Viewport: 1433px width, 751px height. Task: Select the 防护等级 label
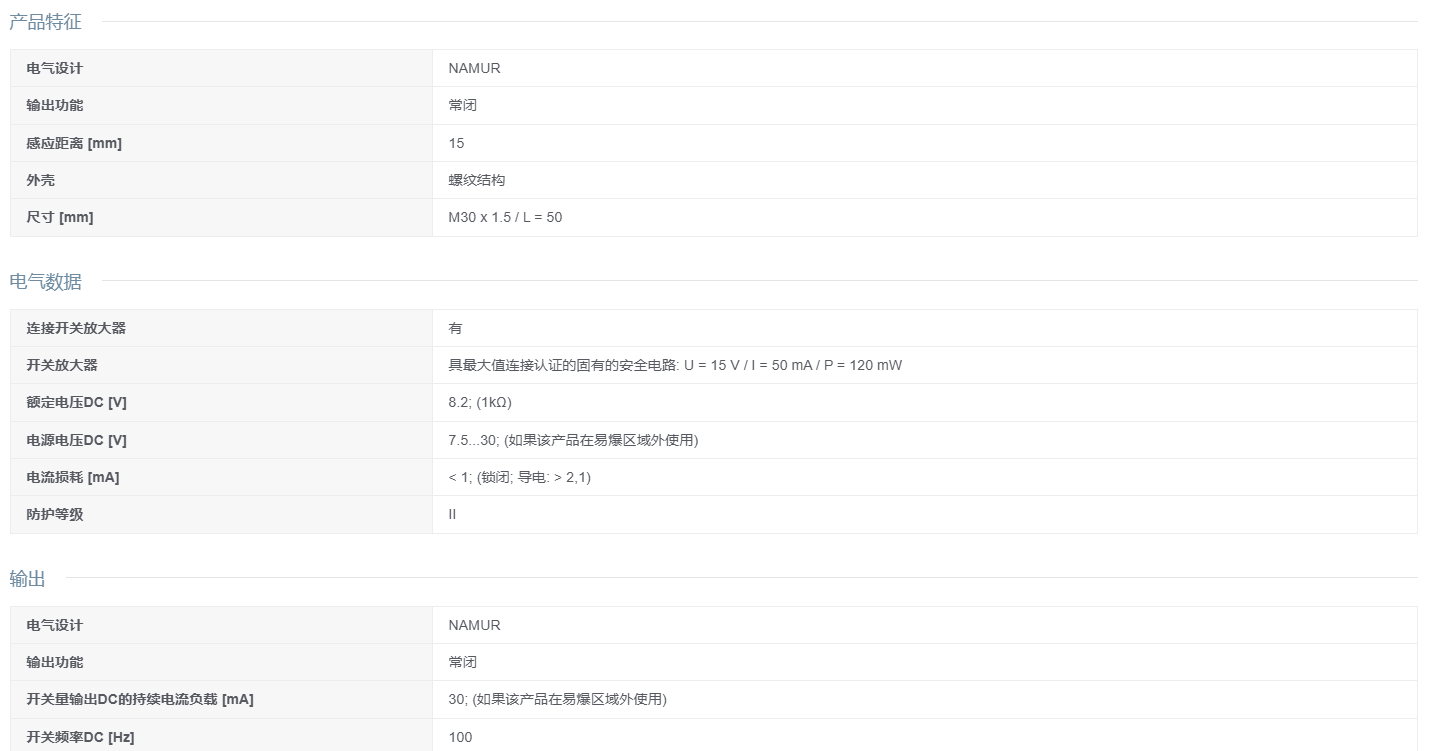(55, 514)
